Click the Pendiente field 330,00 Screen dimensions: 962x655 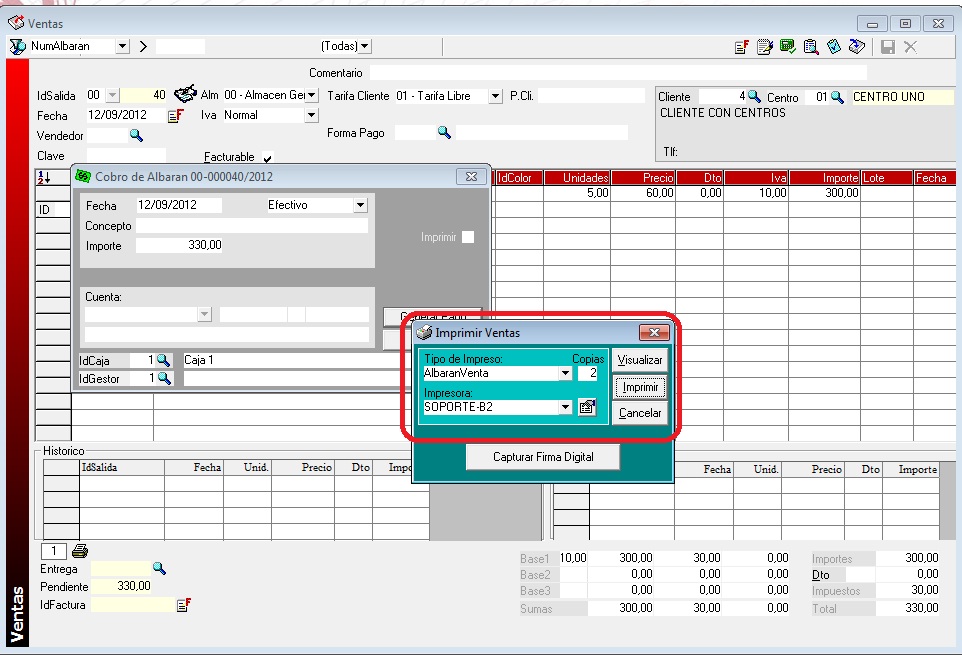click(121, 586)
